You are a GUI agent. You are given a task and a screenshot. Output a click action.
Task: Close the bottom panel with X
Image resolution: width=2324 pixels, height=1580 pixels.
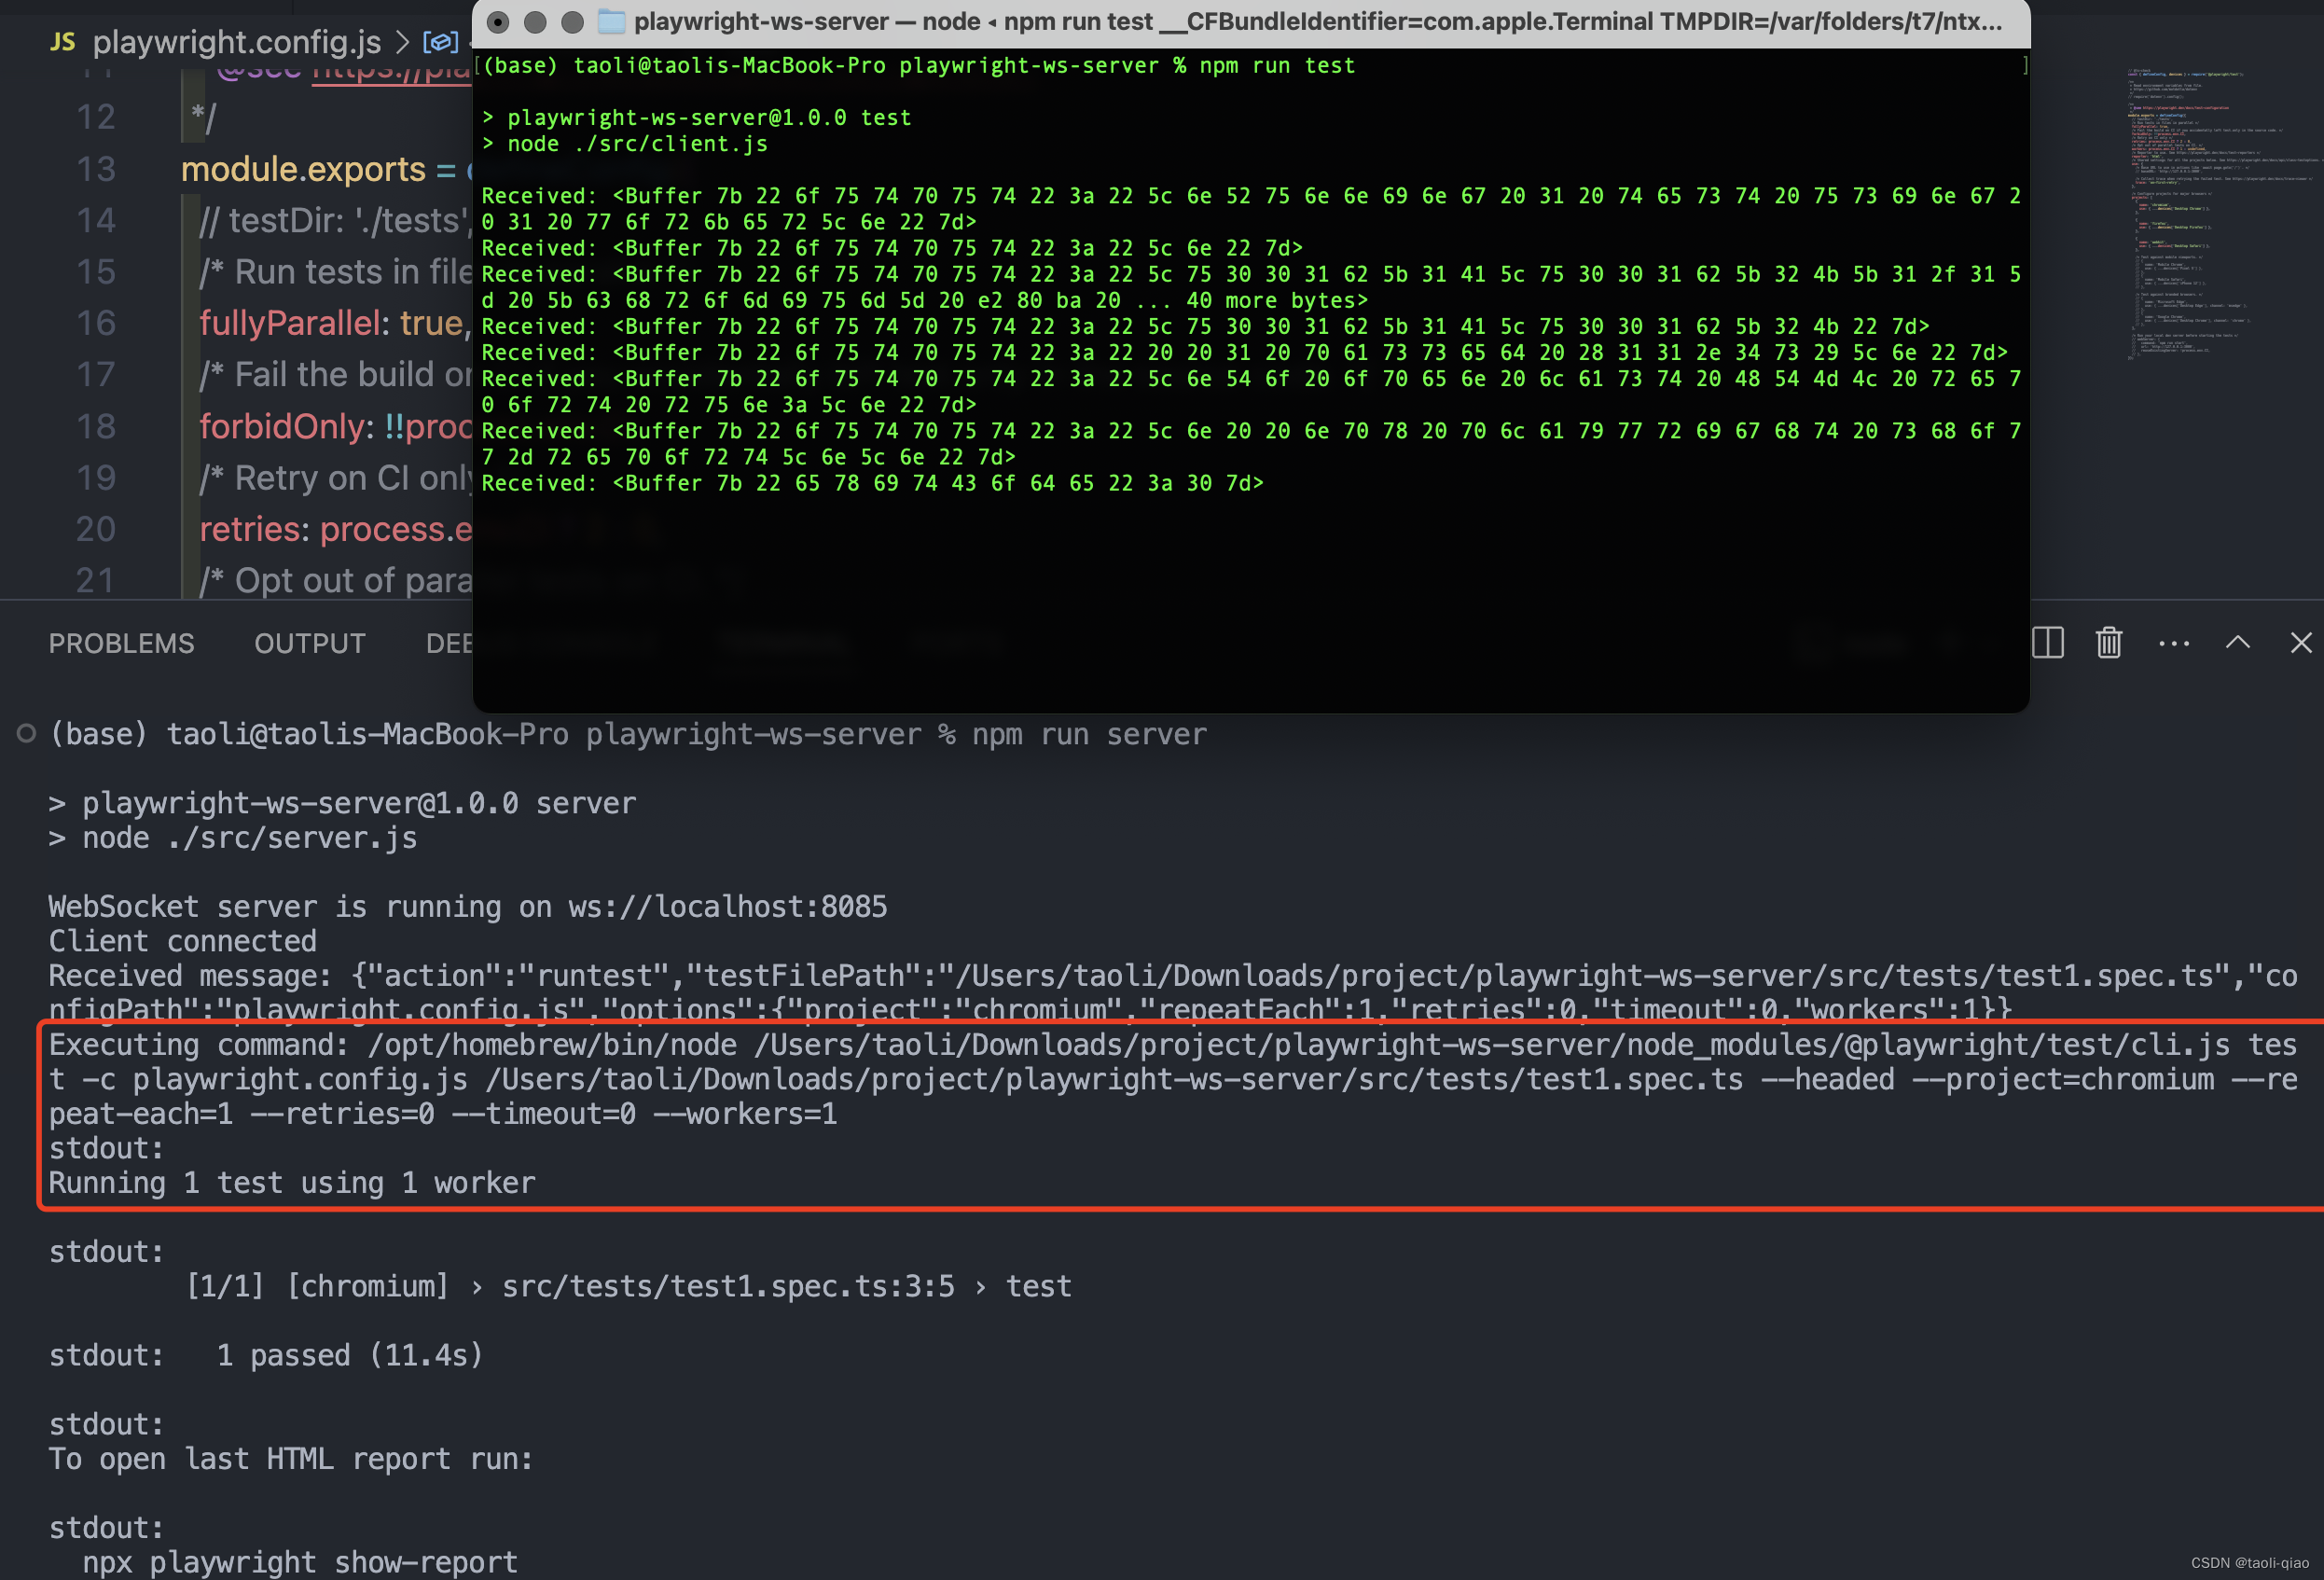point(2301,643)
